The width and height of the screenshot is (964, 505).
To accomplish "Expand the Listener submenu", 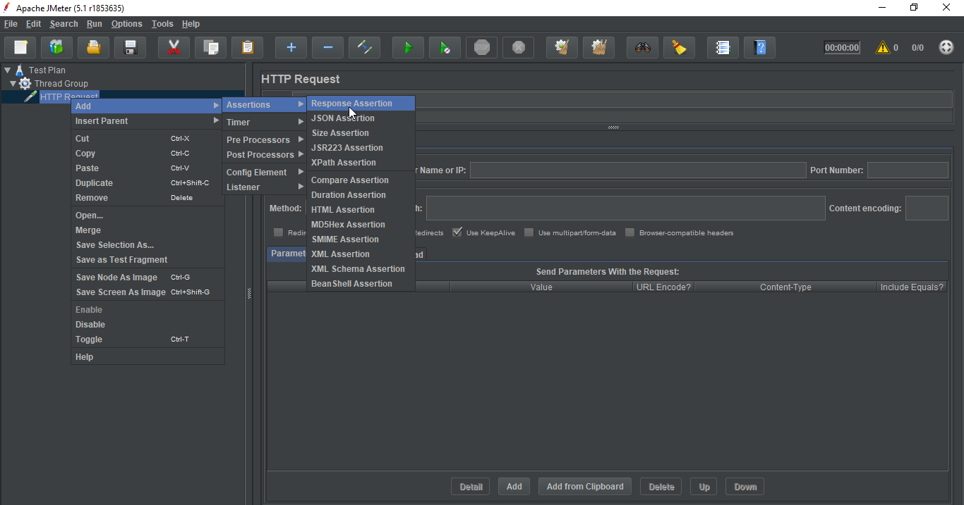I will 264,187.
